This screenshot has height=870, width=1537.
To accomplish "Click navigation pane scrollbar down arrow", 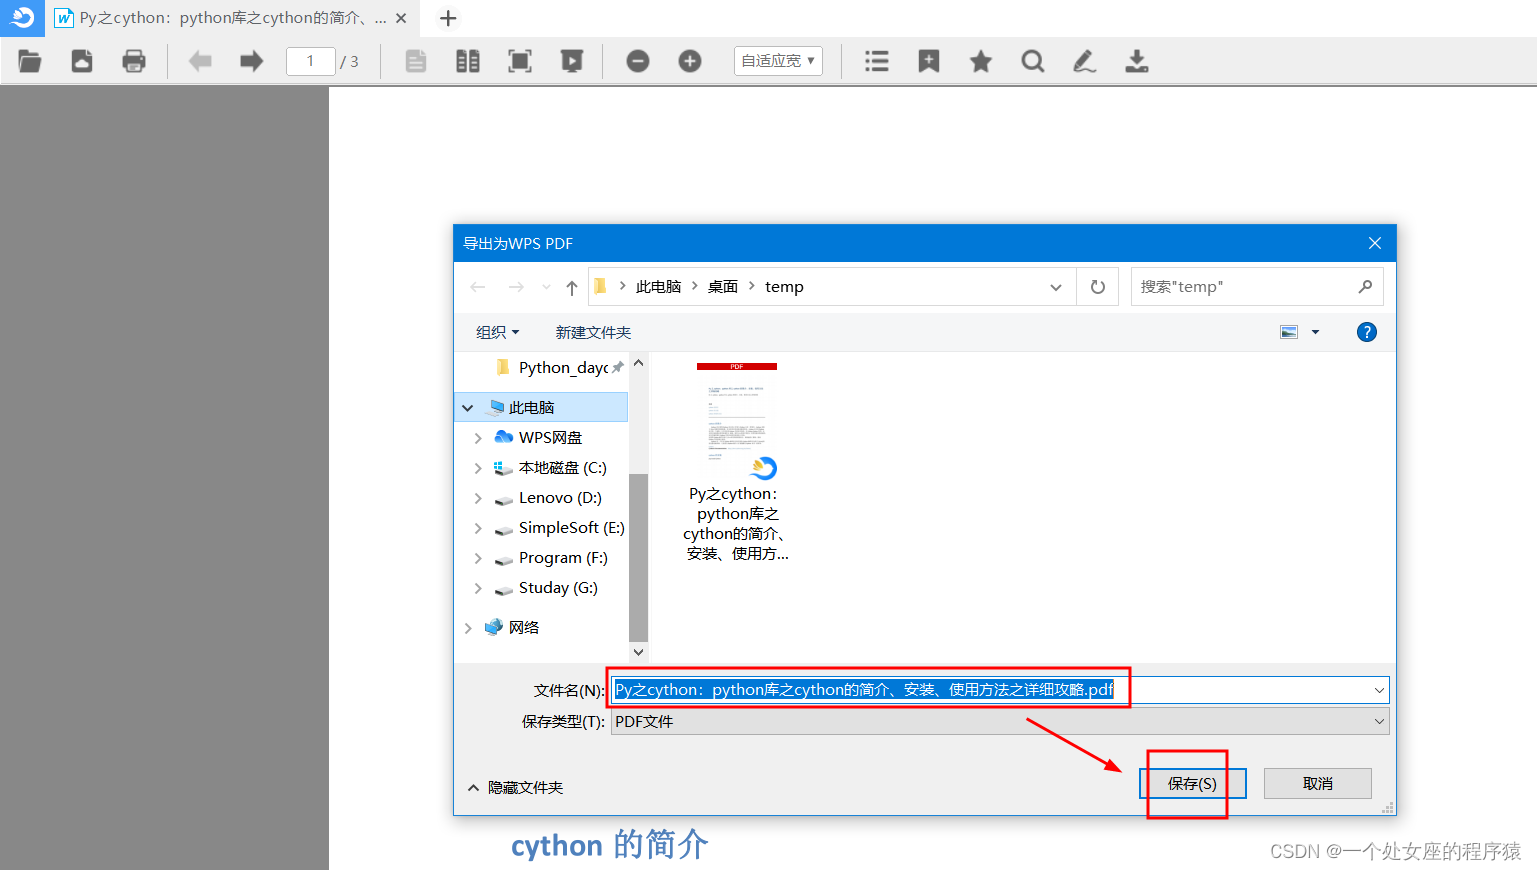I will [638, 652].
